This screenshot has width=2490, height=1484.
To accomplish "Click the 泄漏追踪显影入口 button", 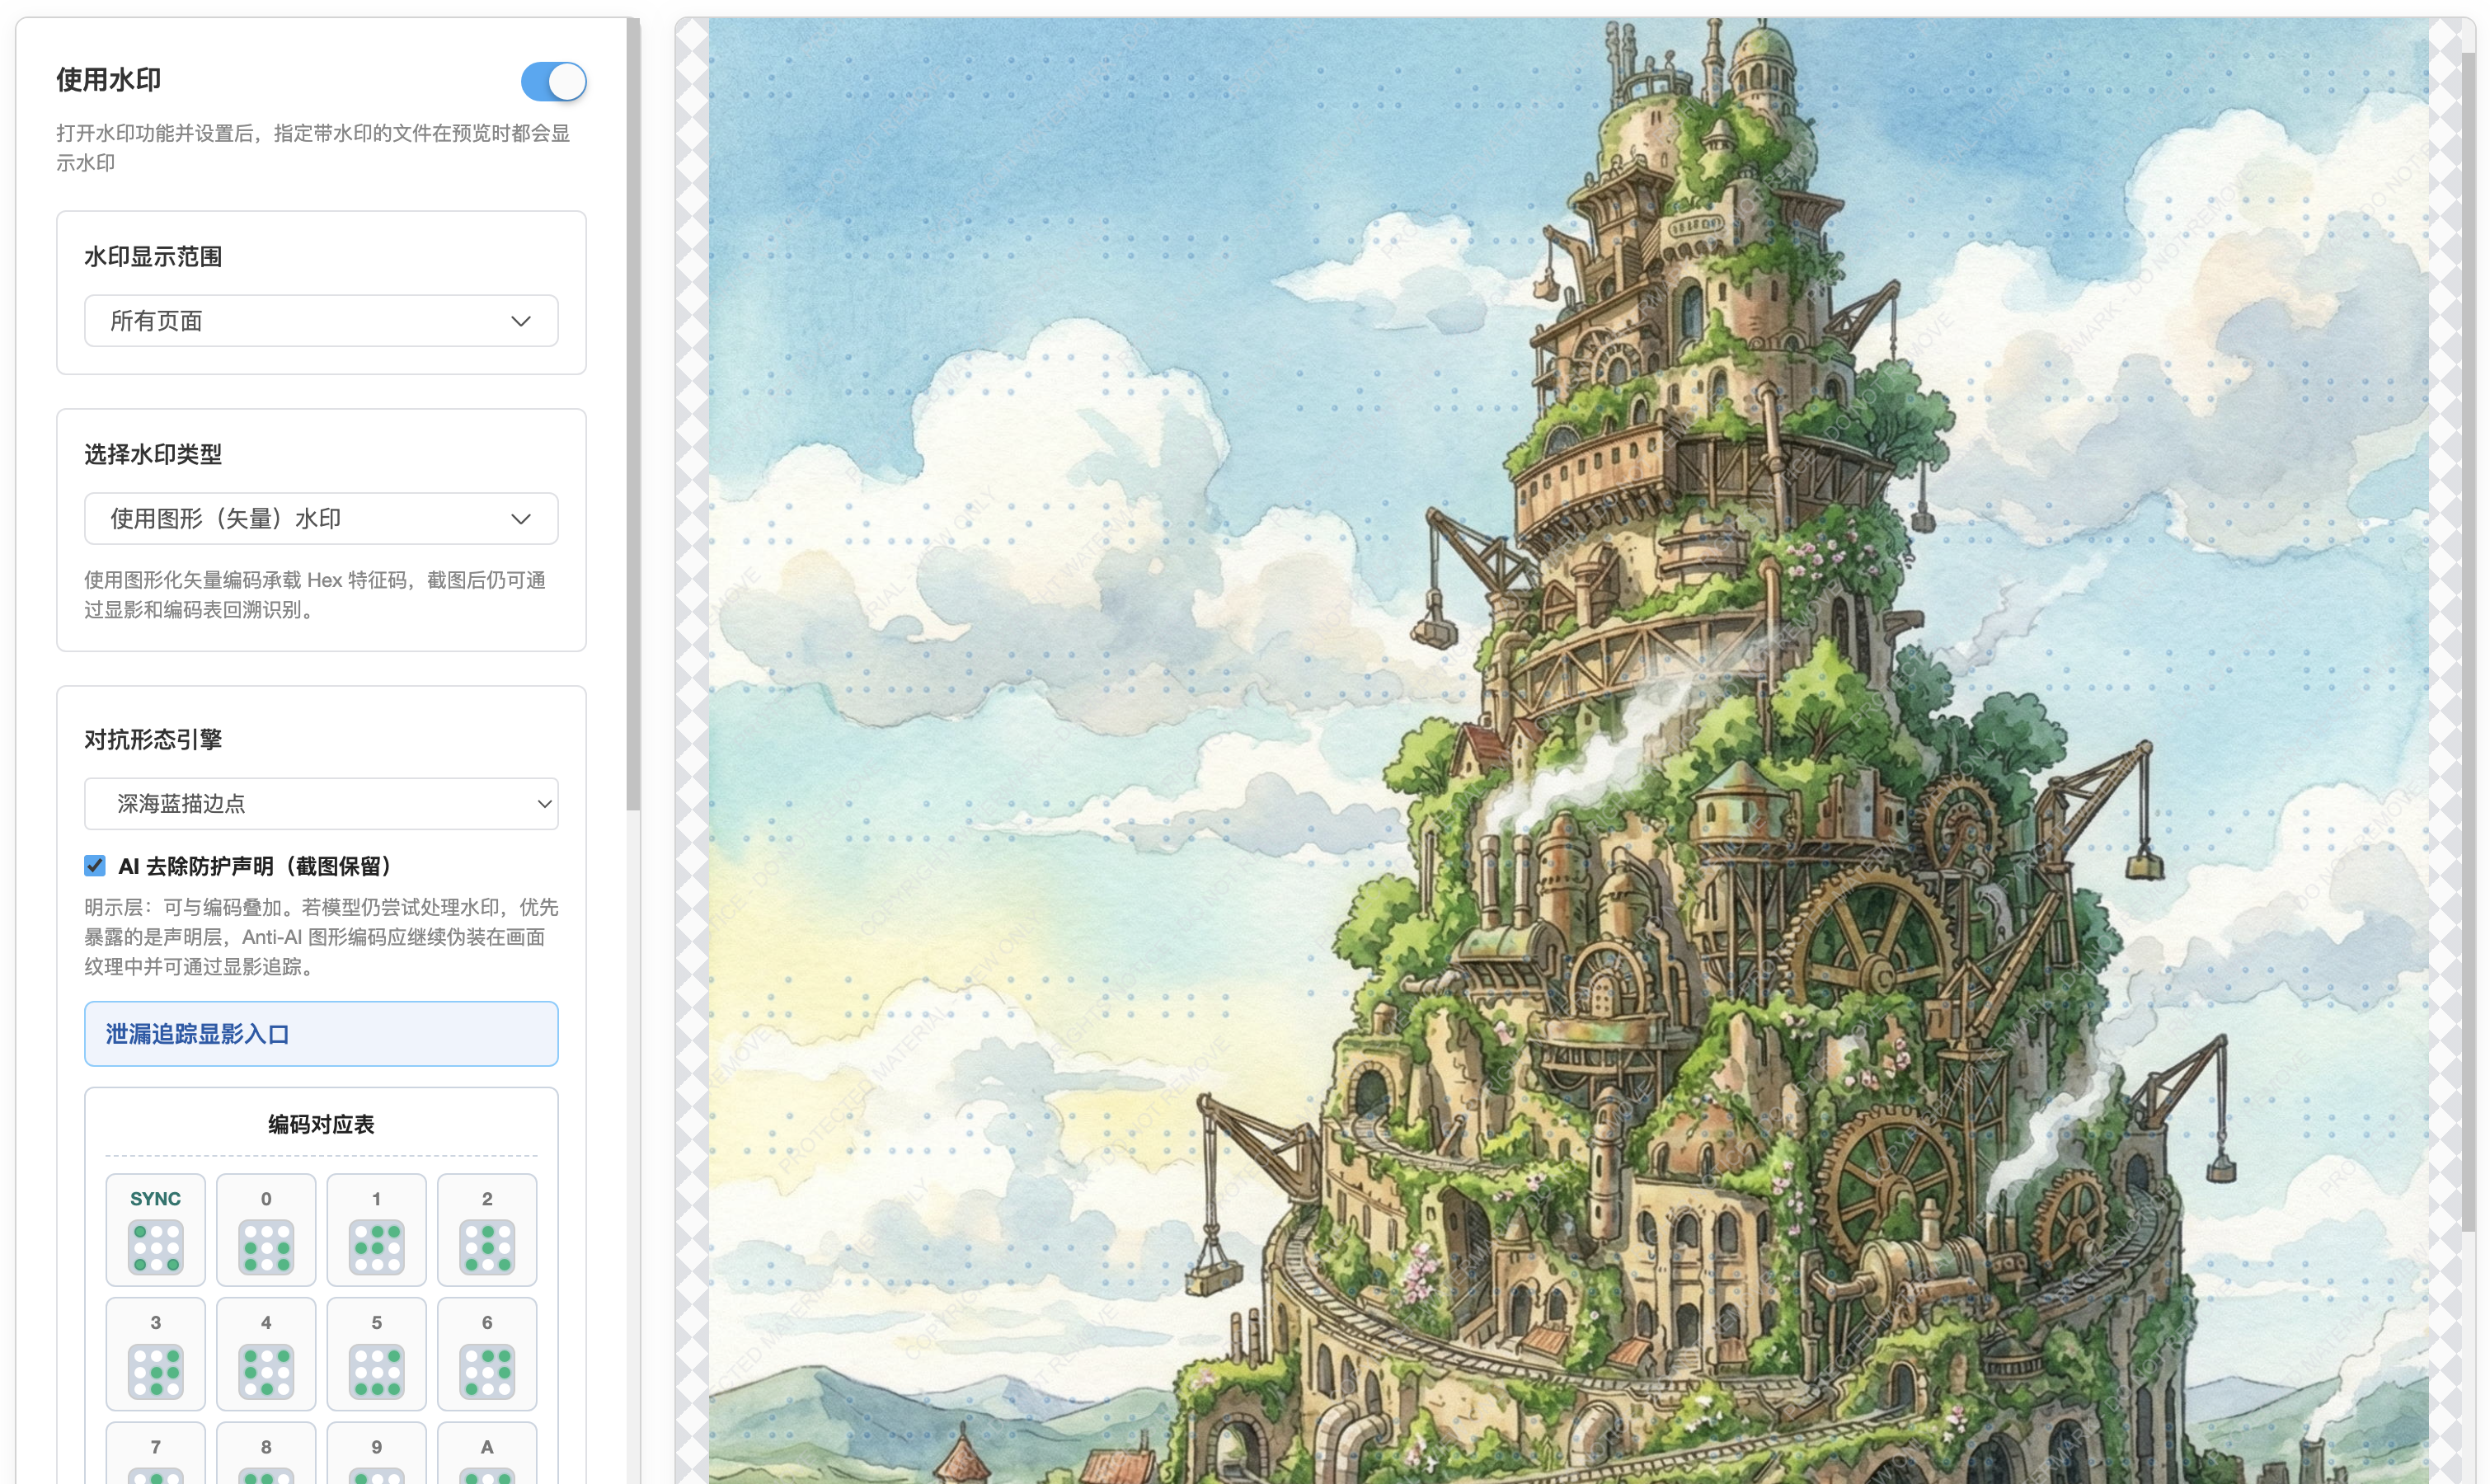I will coord(321,1033).
